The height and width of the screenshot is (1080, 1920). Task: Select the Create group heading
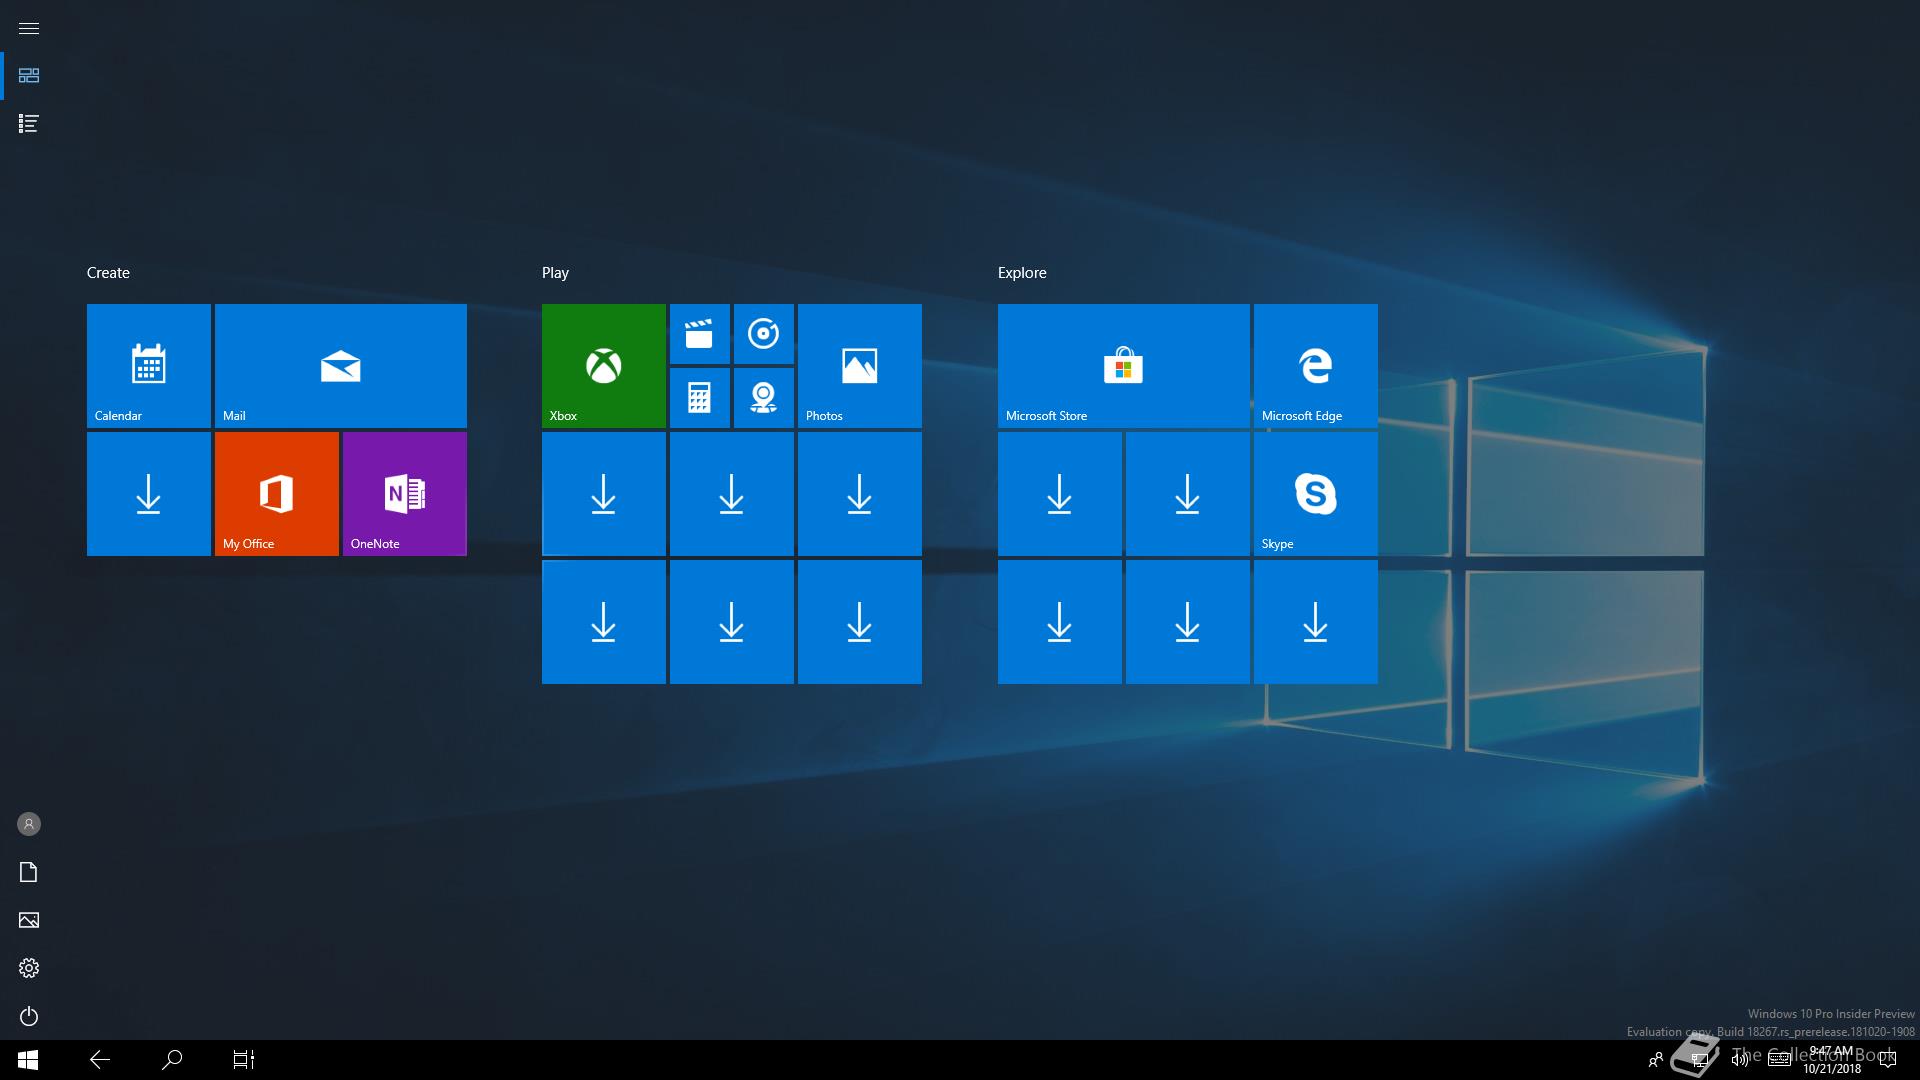[108, 273]
